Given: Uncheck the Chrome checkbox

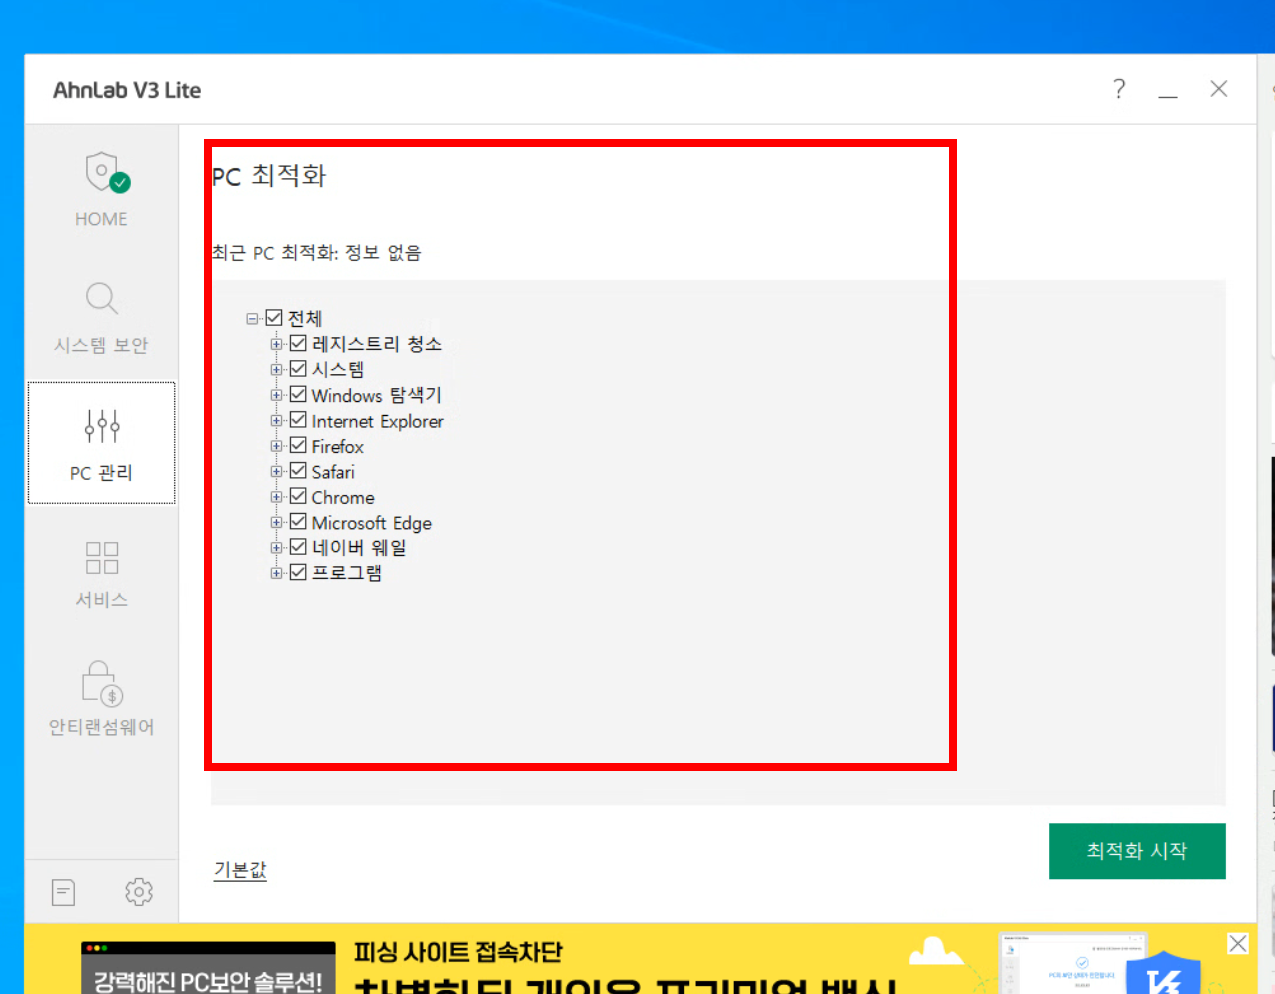Looking at the screenshot, I should click(298, 496).
